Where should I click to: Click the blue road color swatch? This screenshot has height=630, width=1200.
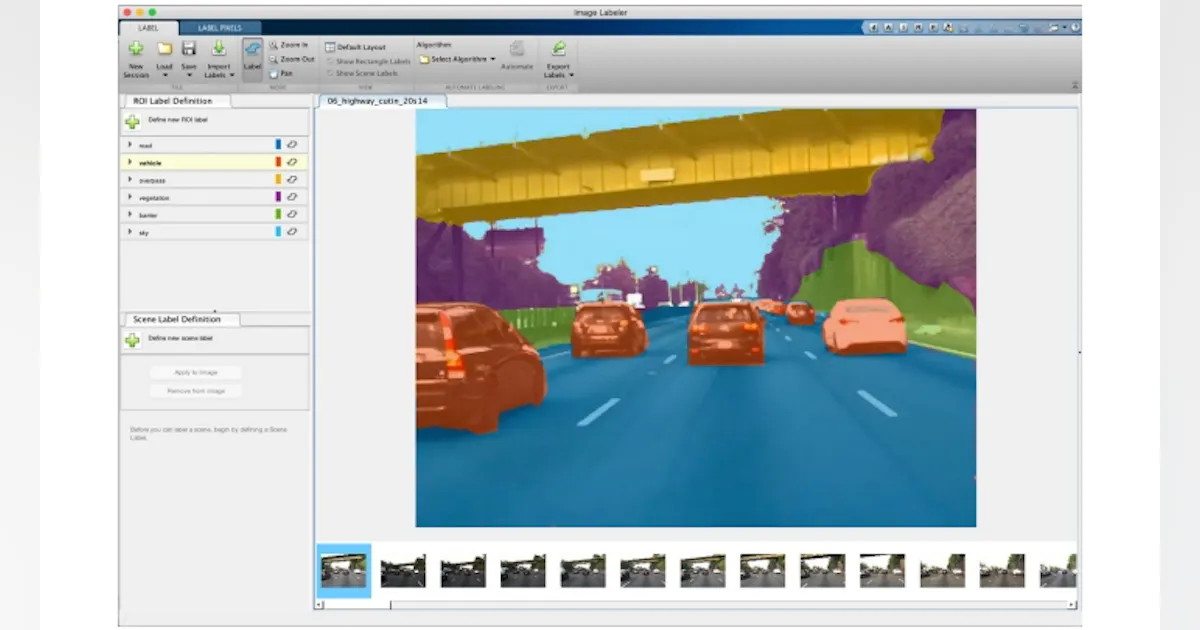[278, 145]
